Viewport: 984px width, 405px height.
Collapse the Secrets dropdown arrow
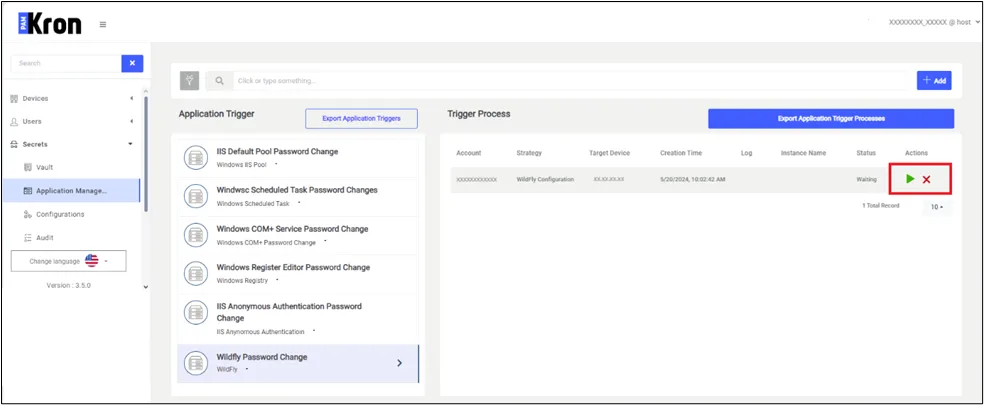point(131,144)
